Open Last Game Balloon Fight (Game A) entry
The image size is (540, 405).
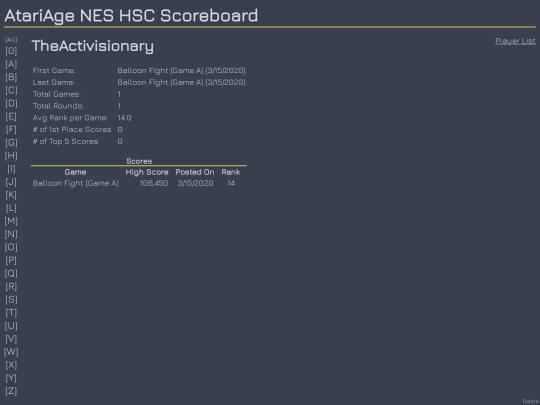pos(181,82)
